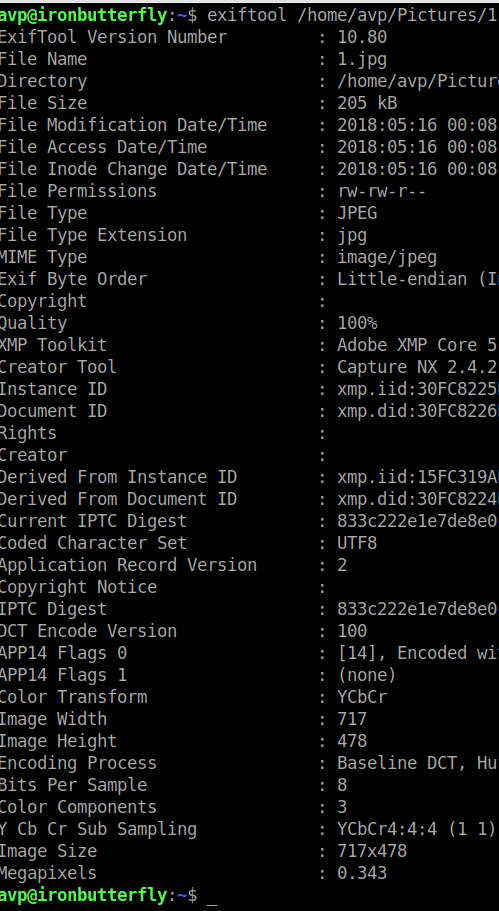Click the Color Transform value YCbCr
Viewport: 499px width, 911px height.
362,697
